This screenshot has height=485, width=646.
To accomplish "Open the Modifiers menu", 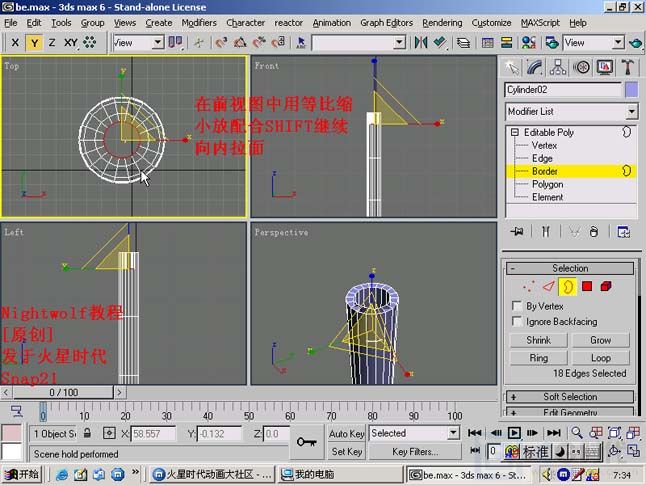I will click(199, 23).
